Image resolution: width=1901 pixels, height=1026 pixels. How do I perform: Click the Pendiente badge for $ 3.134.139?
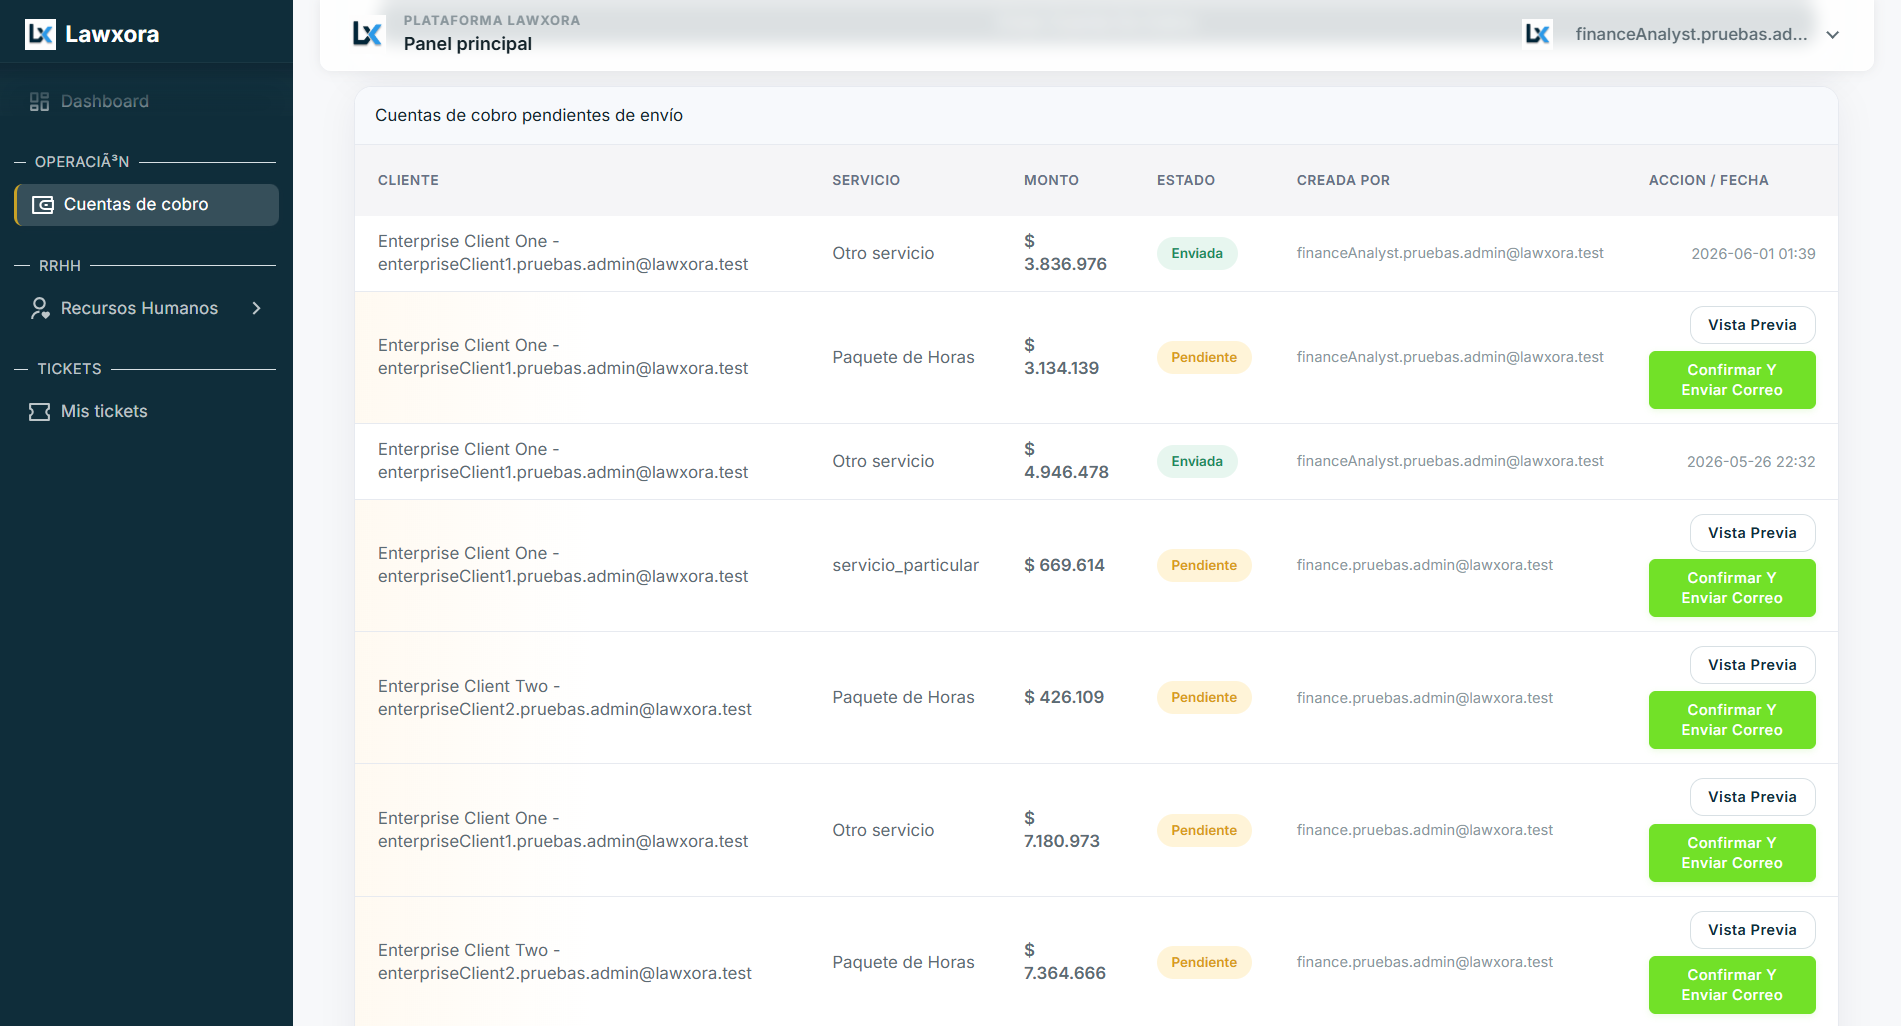coord(1204,357)
